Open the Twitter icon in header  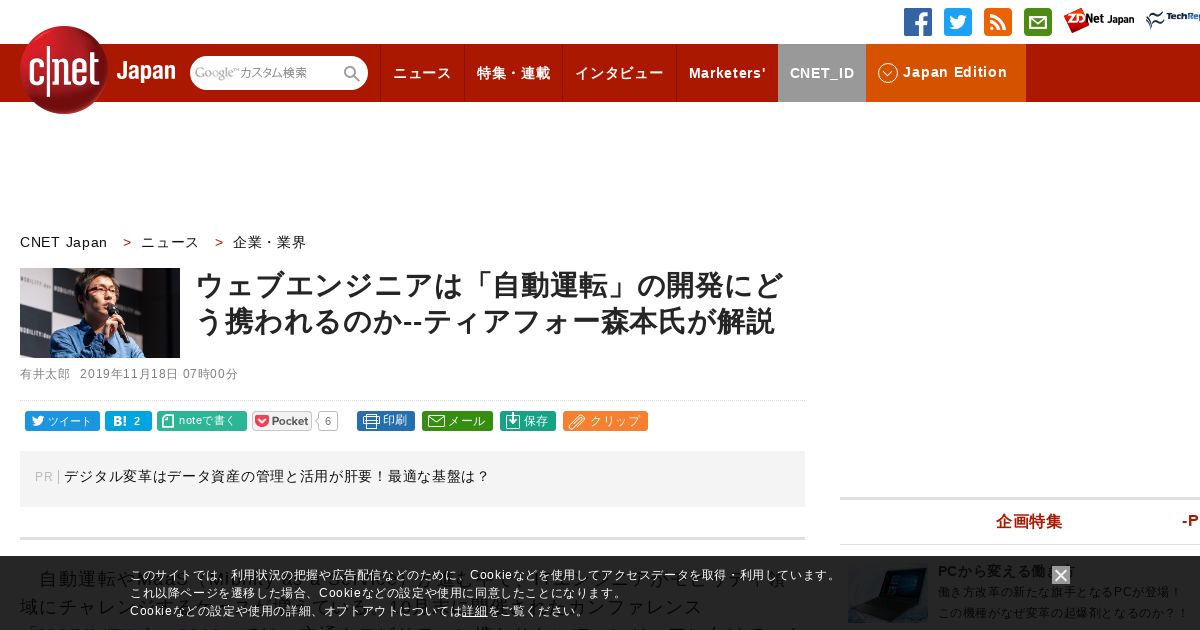(x=958, y=22)
